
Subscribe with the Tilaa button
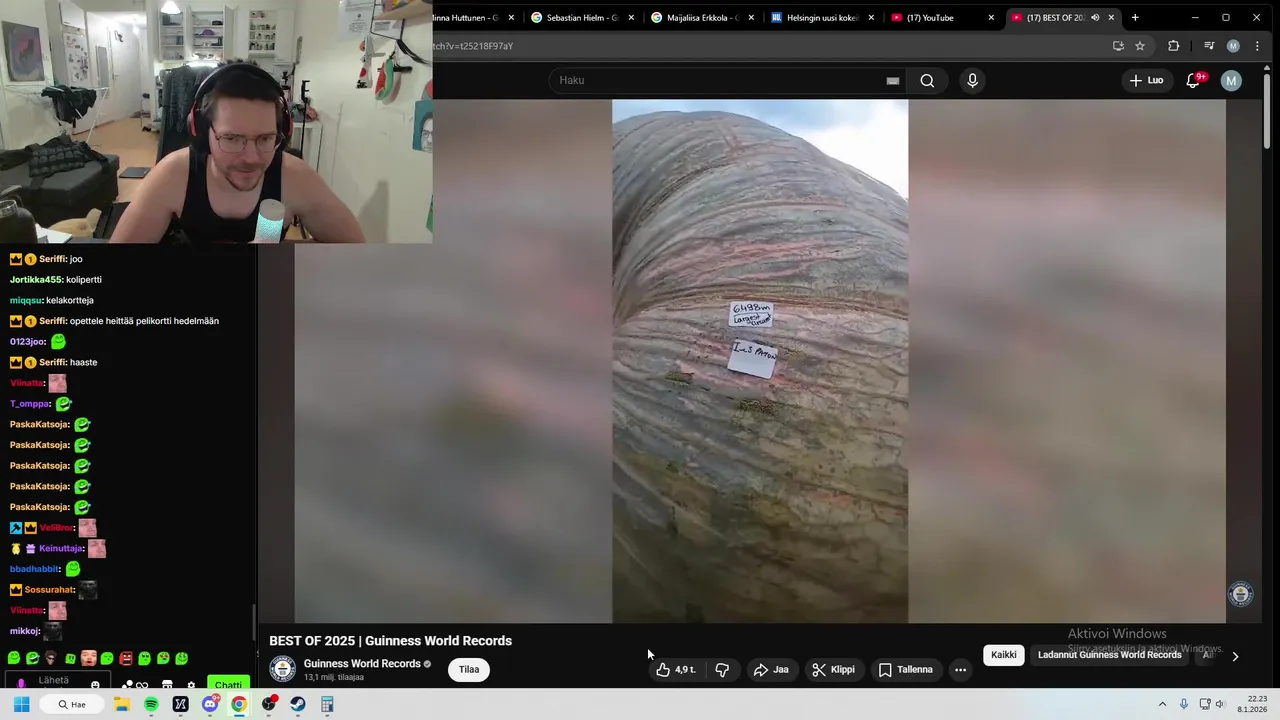tap(469, 670)
